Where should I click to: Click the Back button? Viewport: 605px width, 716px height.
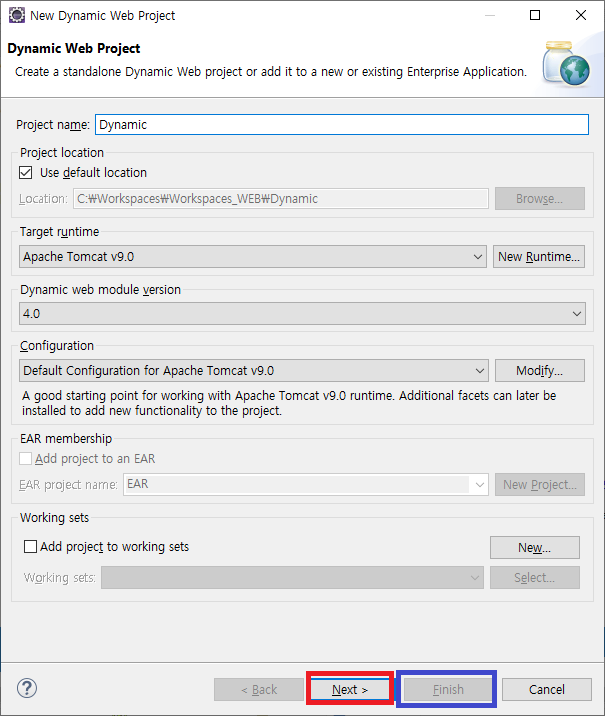click(259, 689)
